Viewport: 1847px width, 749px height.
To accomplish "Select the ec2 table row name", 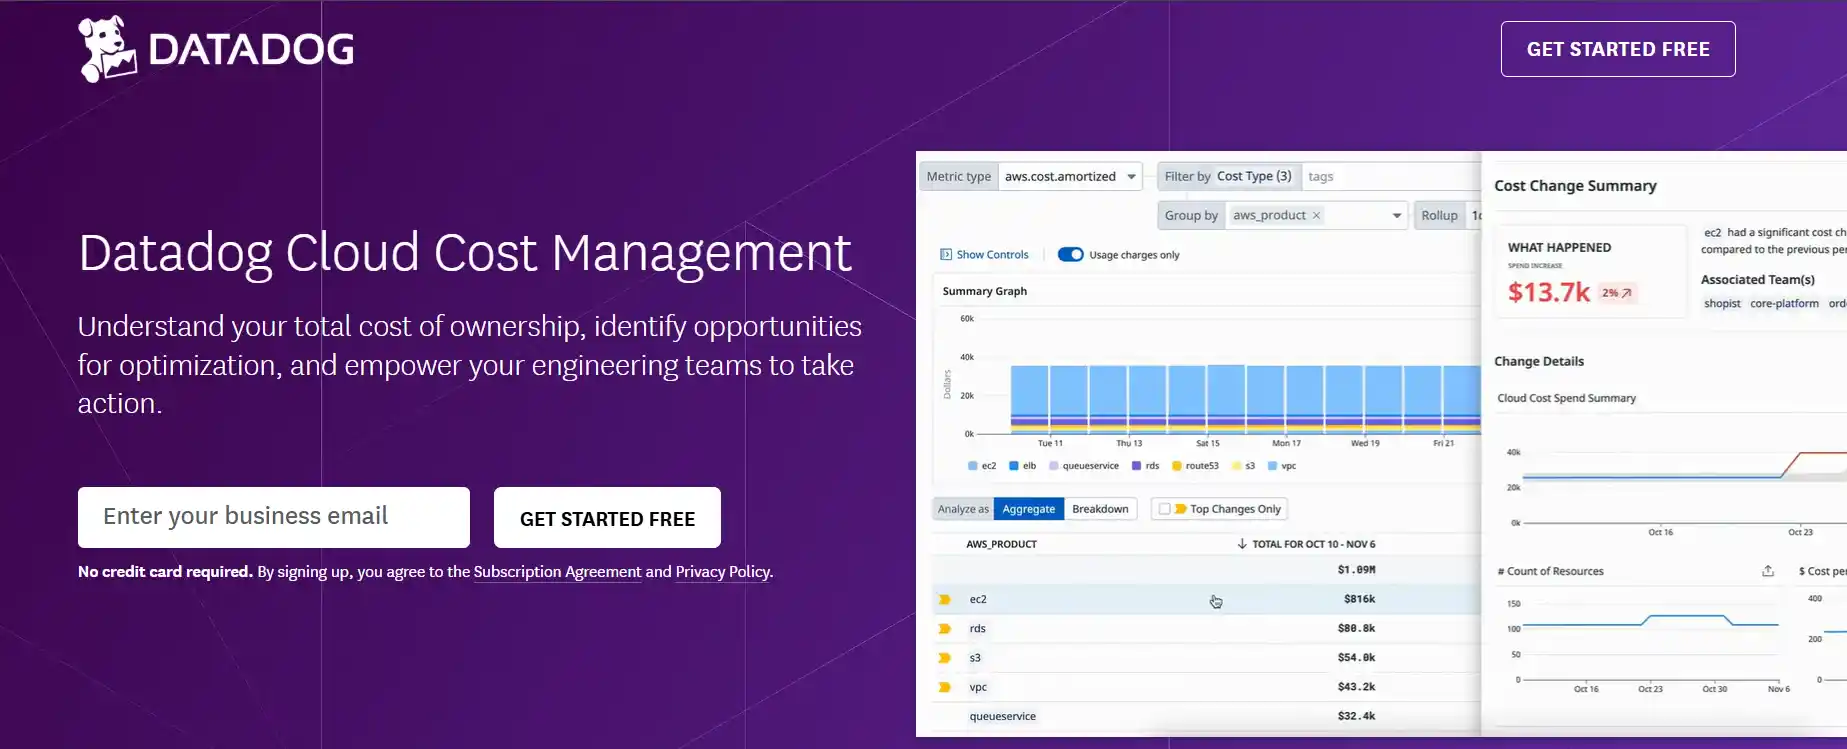I will point(978,600).
